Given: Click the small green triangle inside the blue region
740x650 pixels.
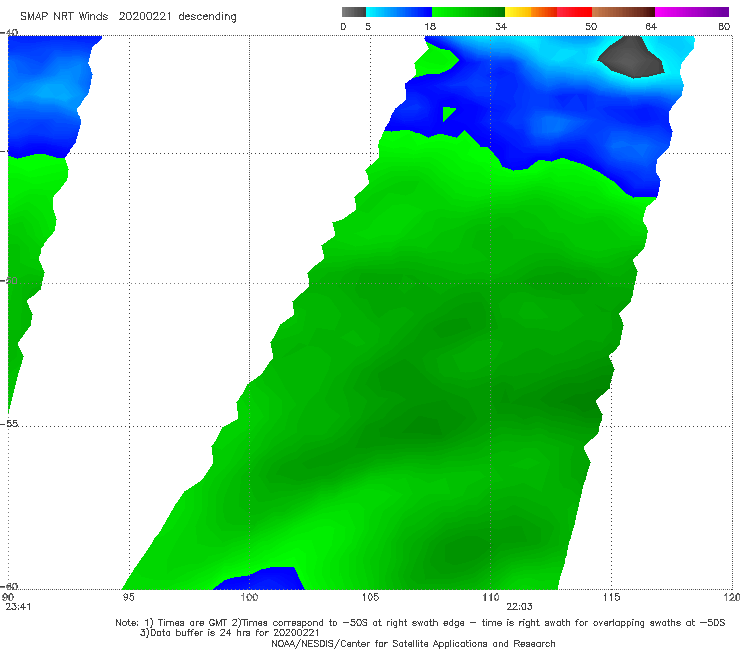Looking at the screenshot, I should 448,114.
